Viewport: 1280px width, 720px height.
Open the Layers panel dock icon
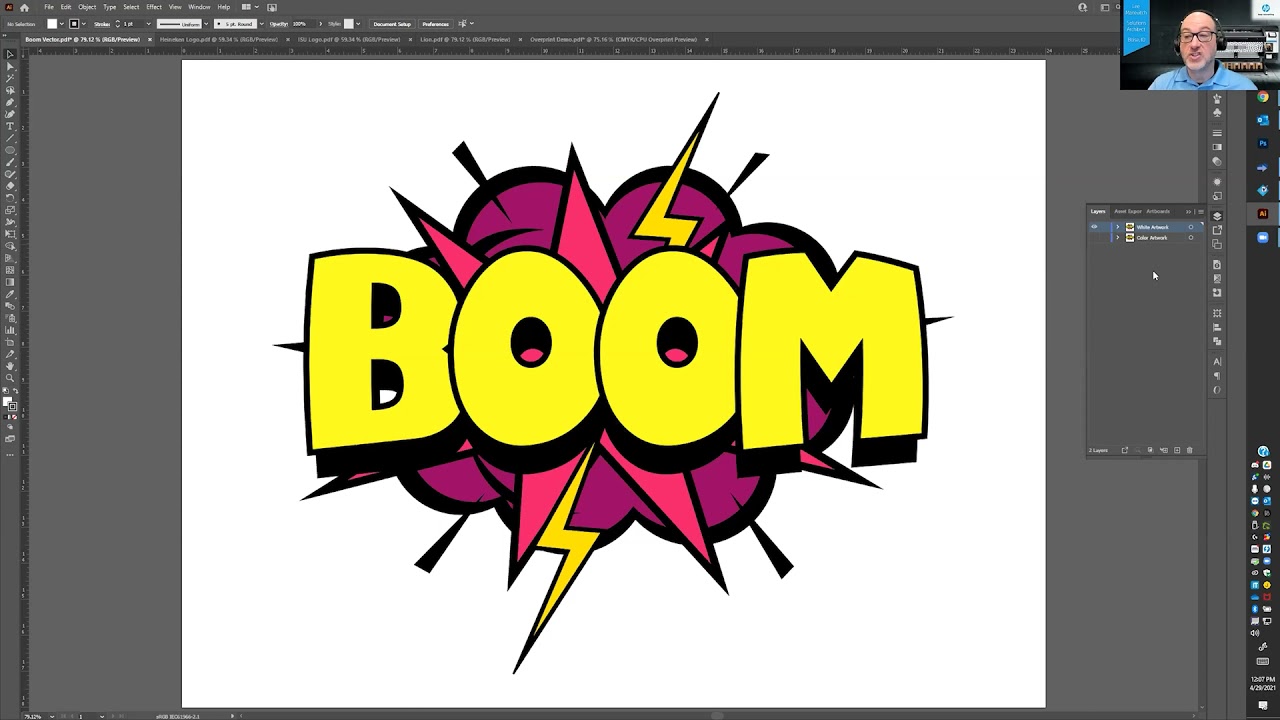pos(1217,216)
